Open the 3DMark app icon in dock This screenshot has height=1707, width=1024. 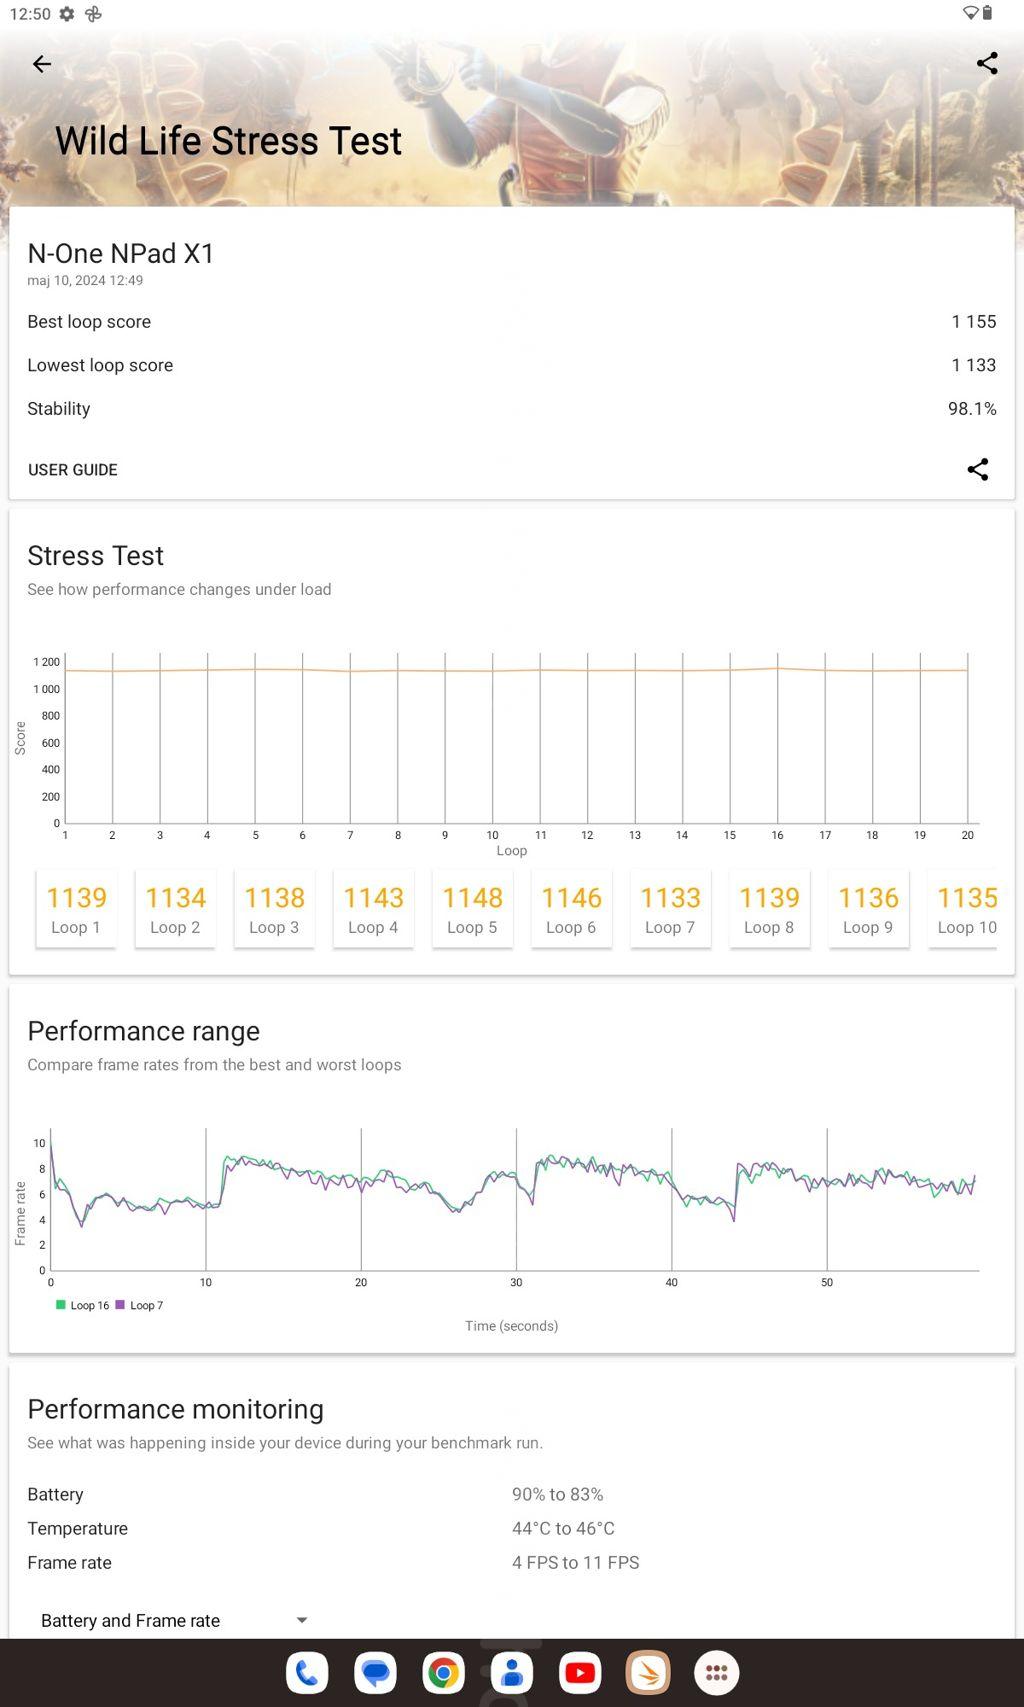[x=648, y=1672]
